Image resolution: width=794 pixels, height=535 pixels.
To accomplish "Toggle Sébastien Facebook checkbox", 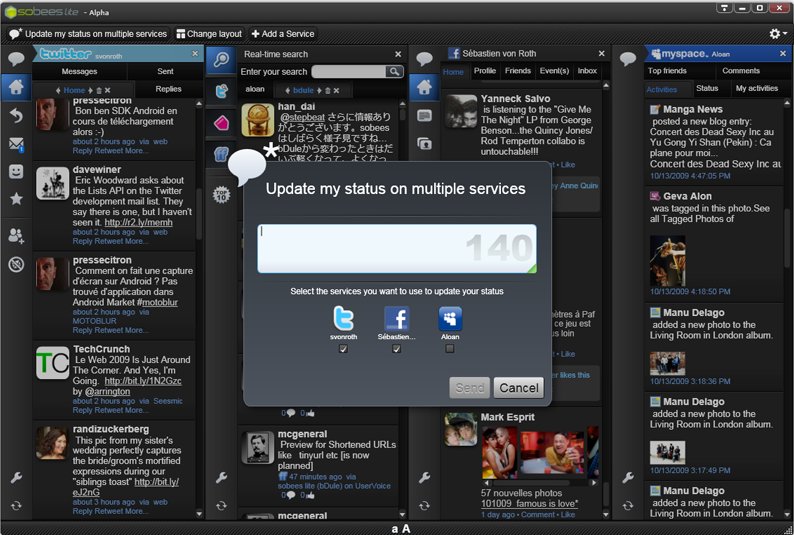I will [x=396, y=349].
